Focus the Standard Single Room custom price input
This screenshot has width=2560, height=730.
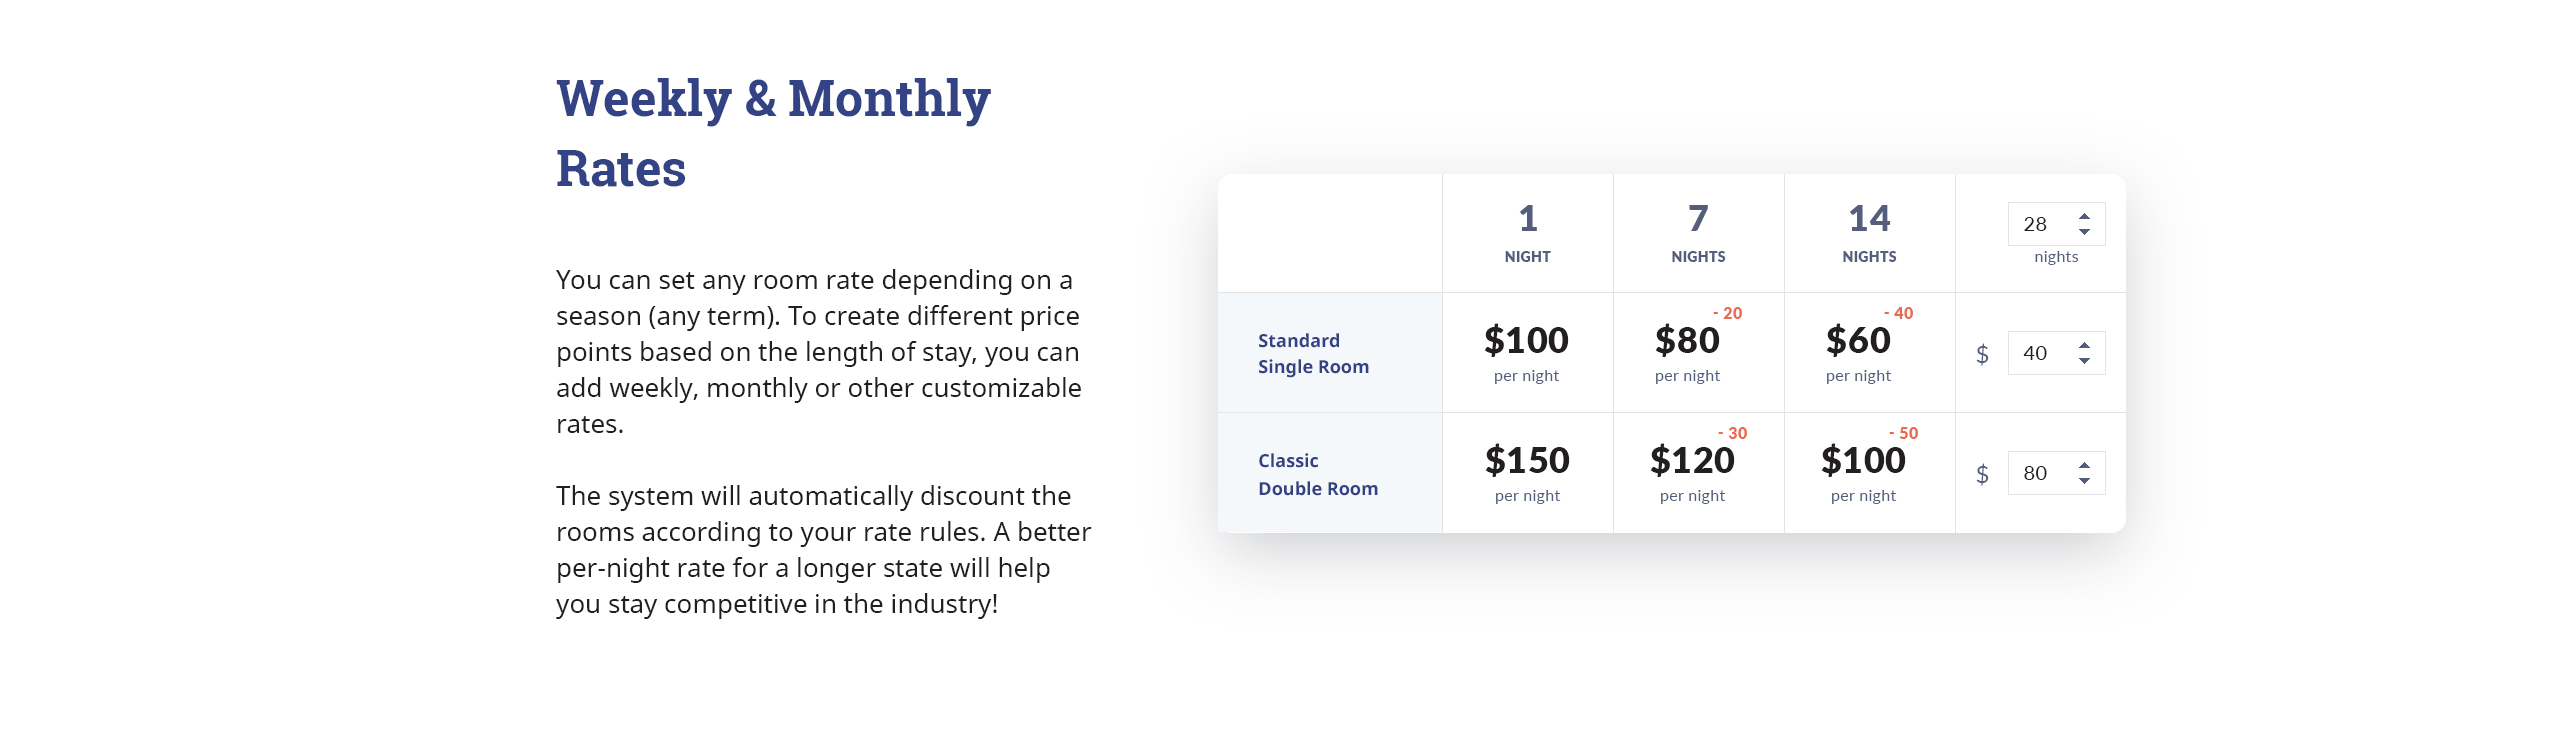pyautogui.click(x=2056, y=353)
